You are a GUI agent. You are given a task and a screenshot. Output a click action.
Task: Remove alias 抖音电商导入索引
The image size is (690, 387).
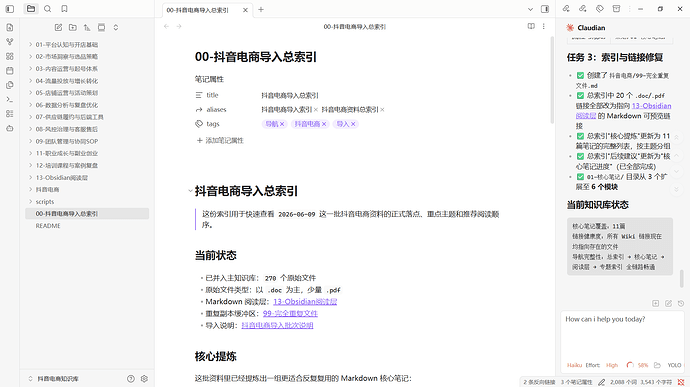(x=316, y=110)
